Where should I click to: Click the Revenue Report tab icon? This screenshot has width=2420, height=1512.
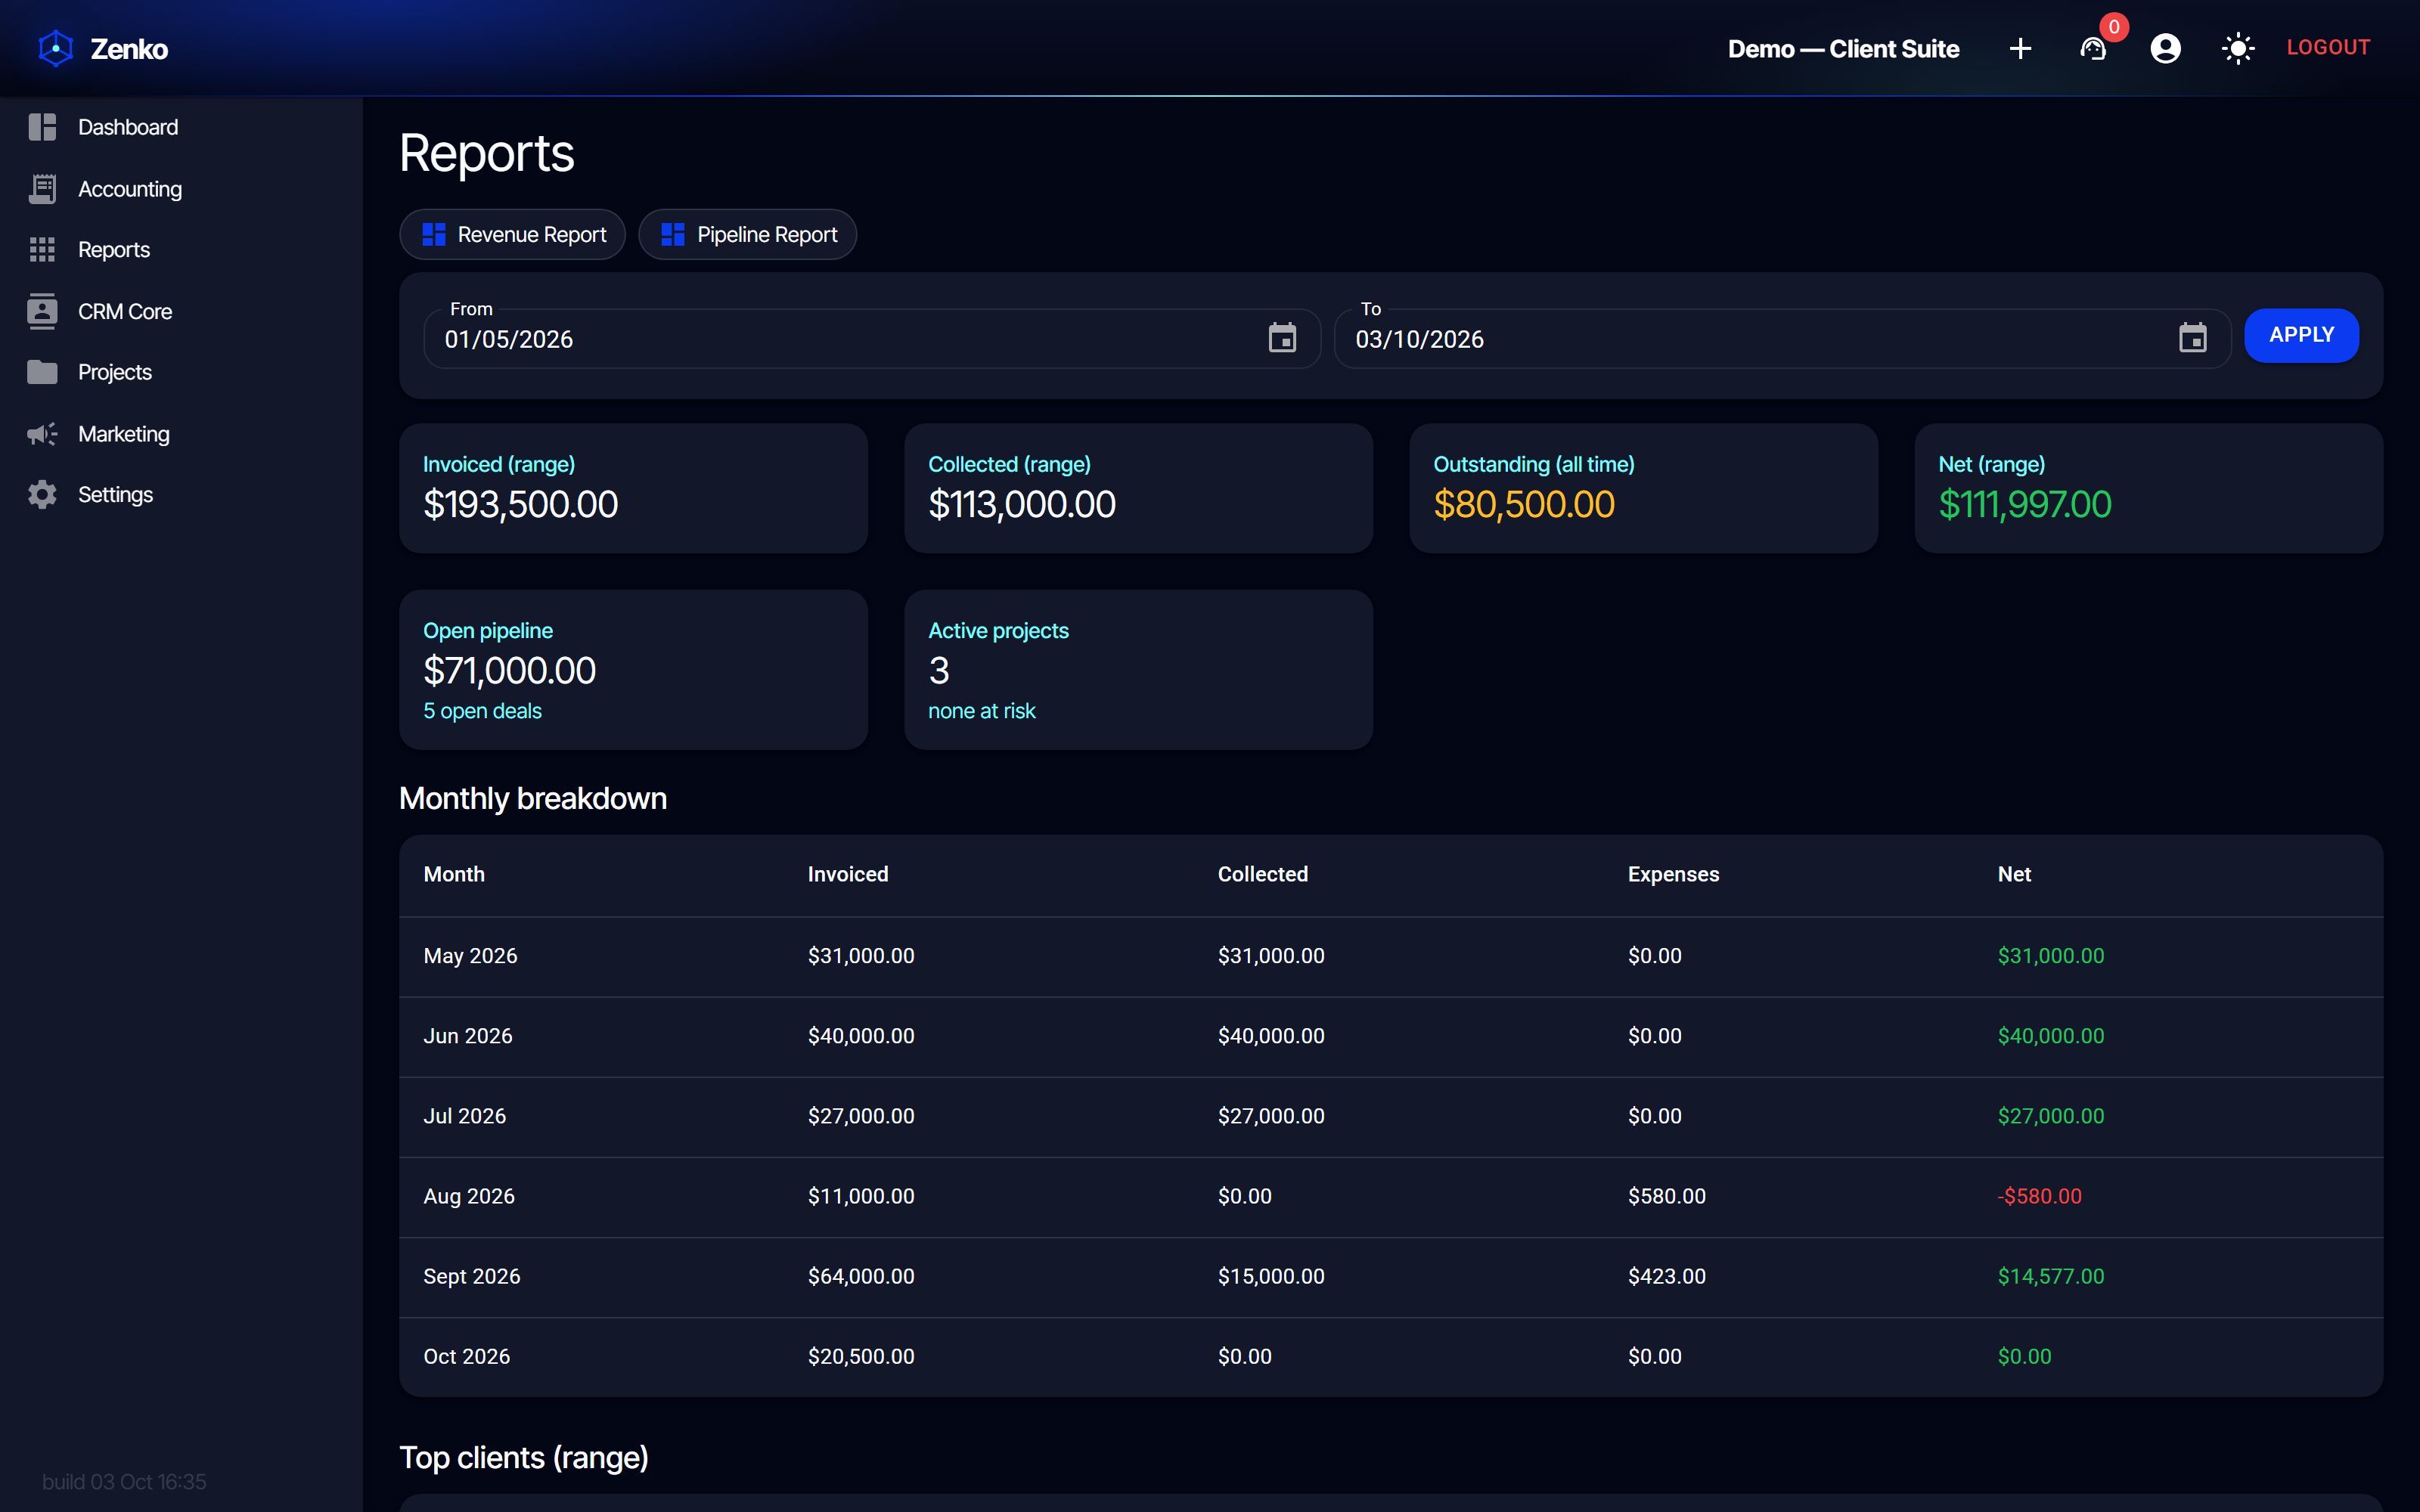(434, 234)
